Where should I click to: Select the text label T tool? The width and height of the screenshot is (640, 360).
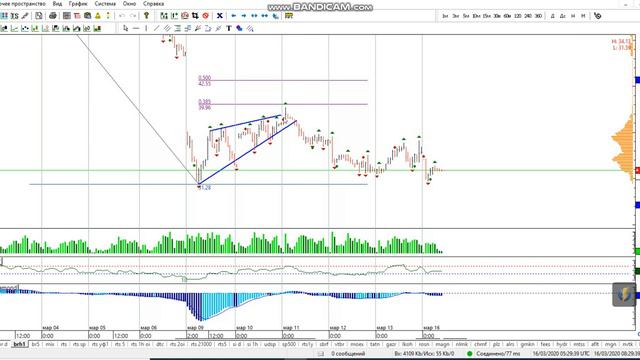point(229,29)
